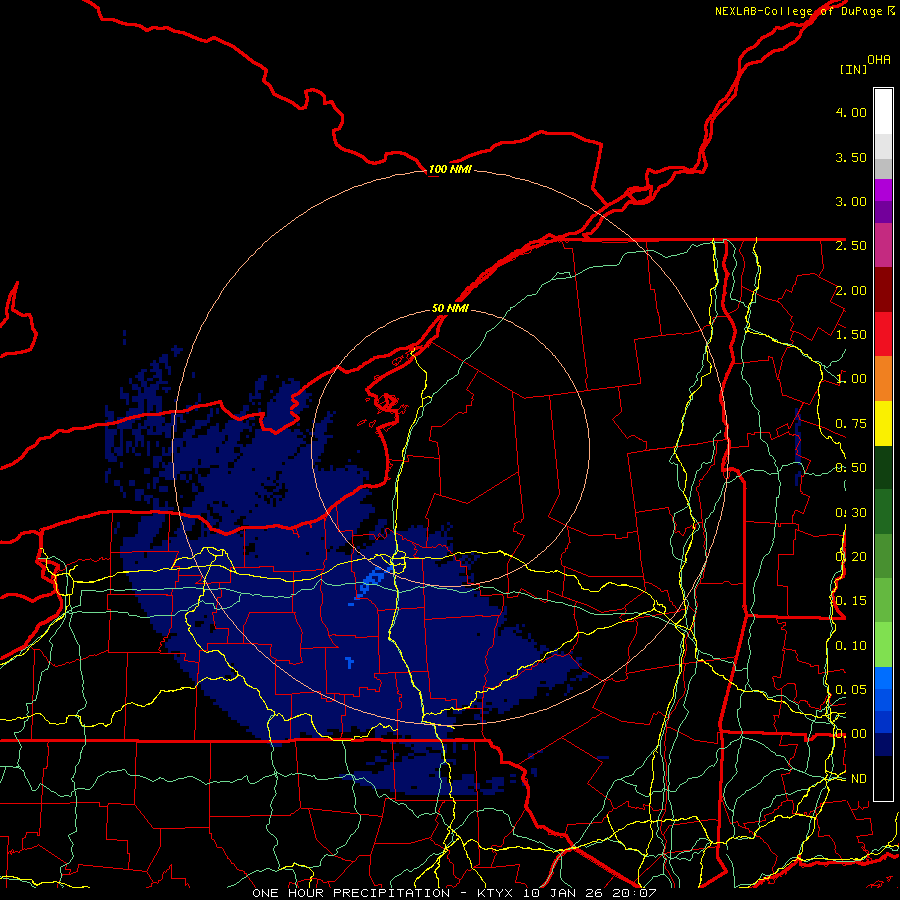Screen dimensions: 900x900
Task: Click the 100 NMI range ring label
Action: 450,169
